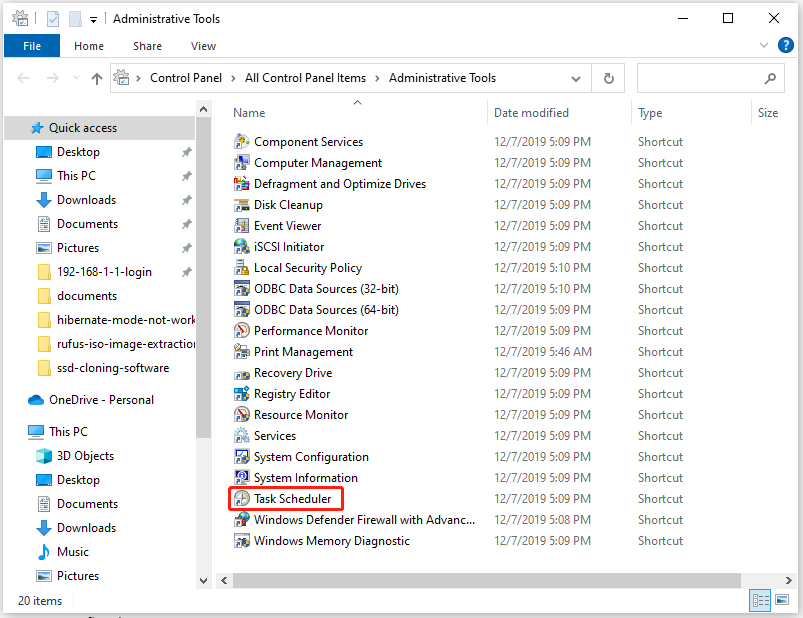Open the View ribbon tab
The image size is (803, 618).
(203, 46)
